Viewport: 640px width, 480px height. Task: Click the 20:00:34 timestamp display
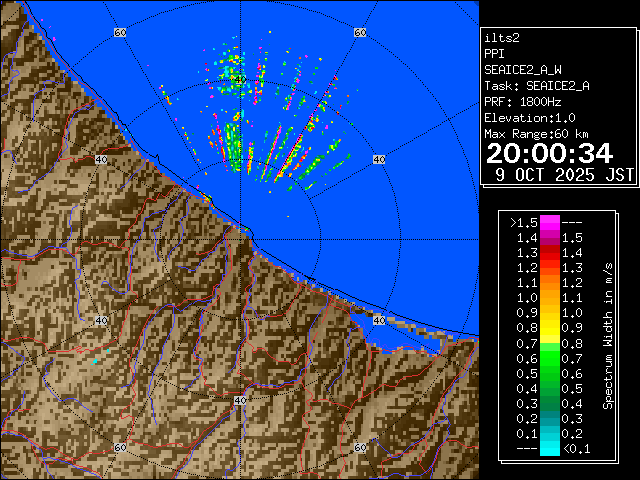point(549,153)
